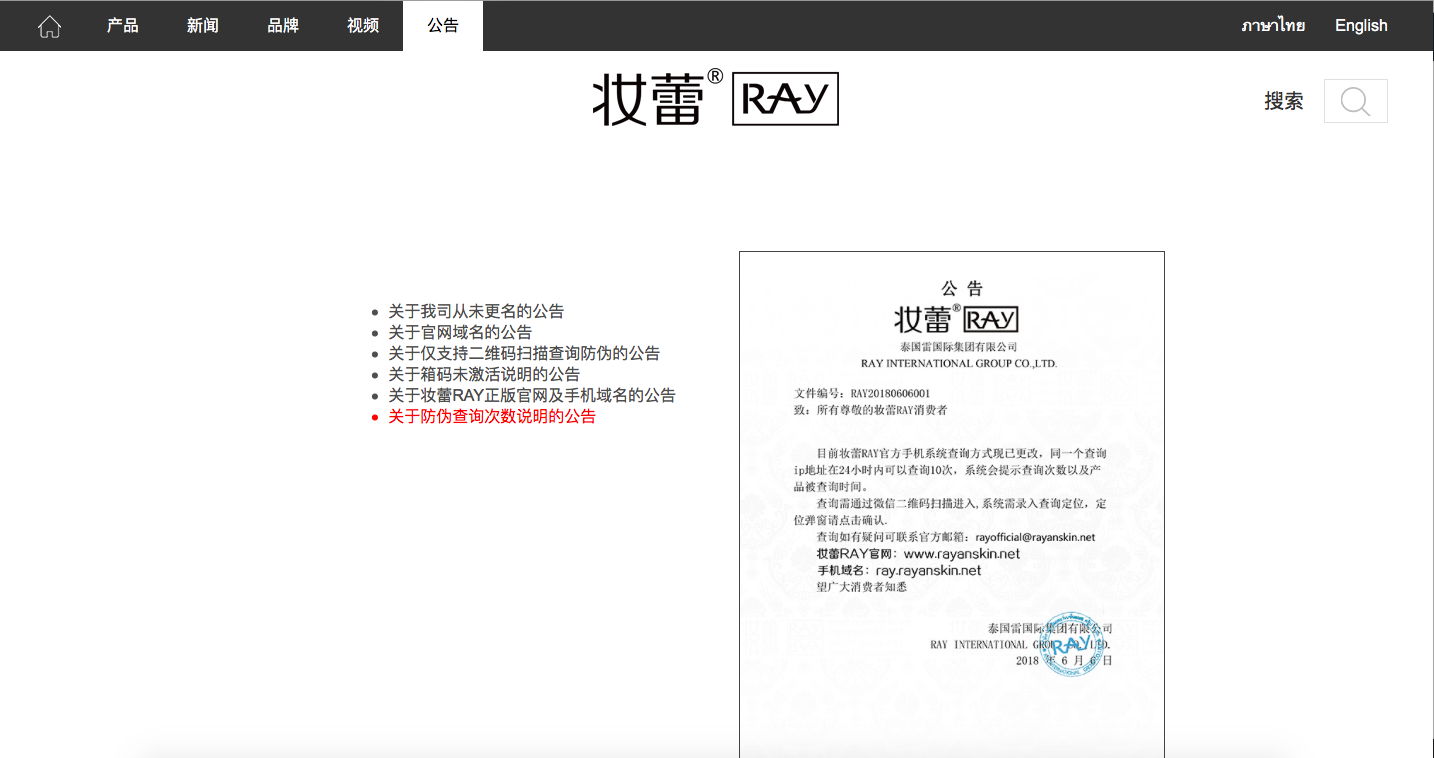Select 关于防伪查询次数说明的公告 in red

pos(491,416)
